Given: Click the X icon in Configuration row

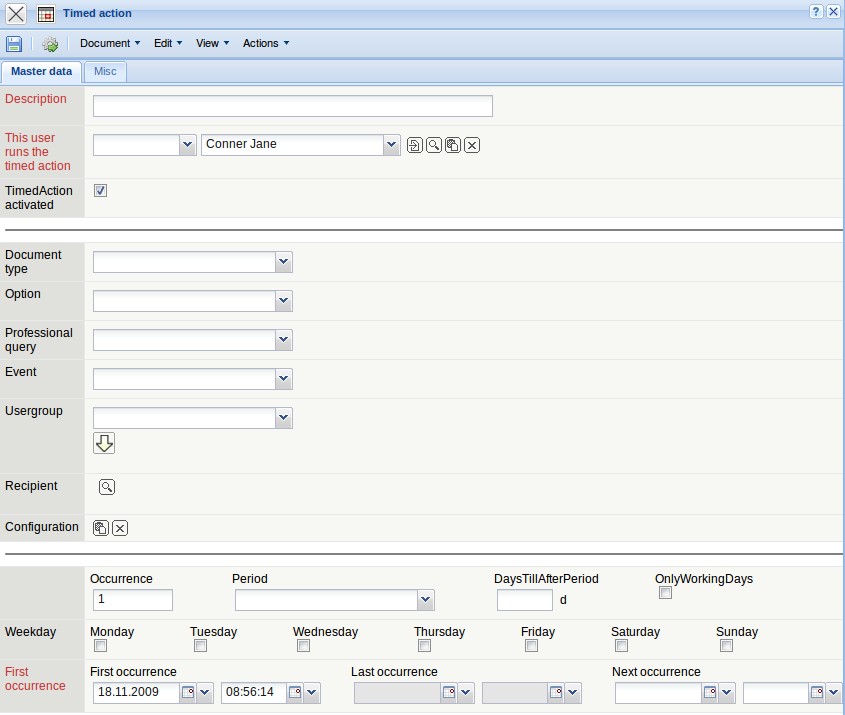Looking at the screenshot, I should click(x=120, y=528).
